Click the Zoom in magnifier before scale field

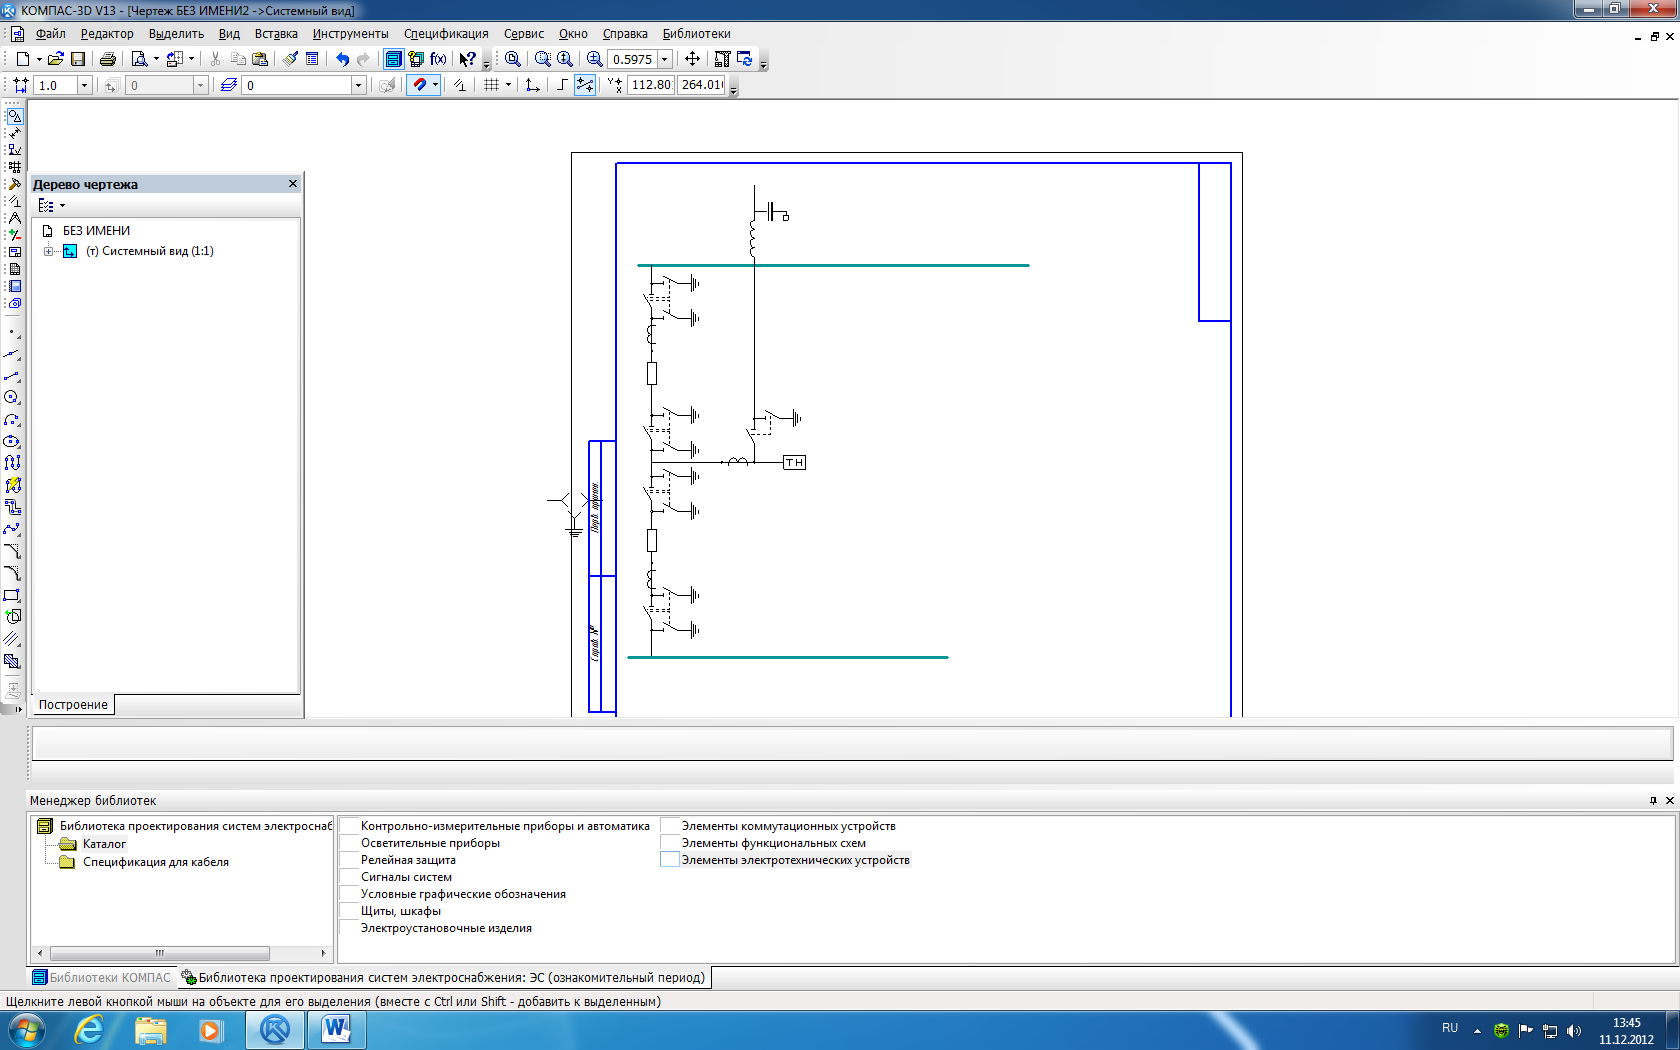(595, 59)
